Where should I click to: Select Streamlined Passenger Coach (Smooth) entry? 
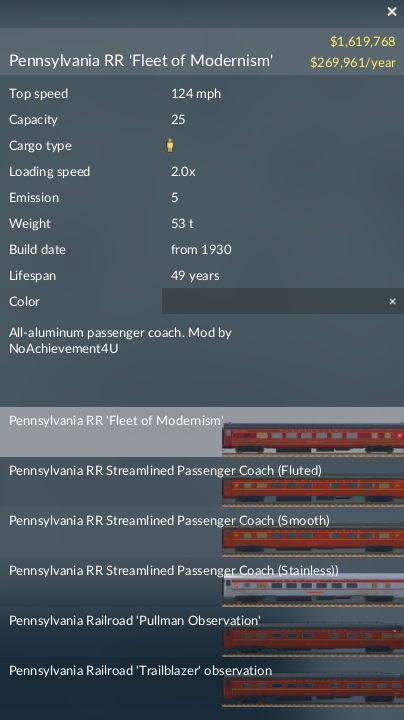202,532
